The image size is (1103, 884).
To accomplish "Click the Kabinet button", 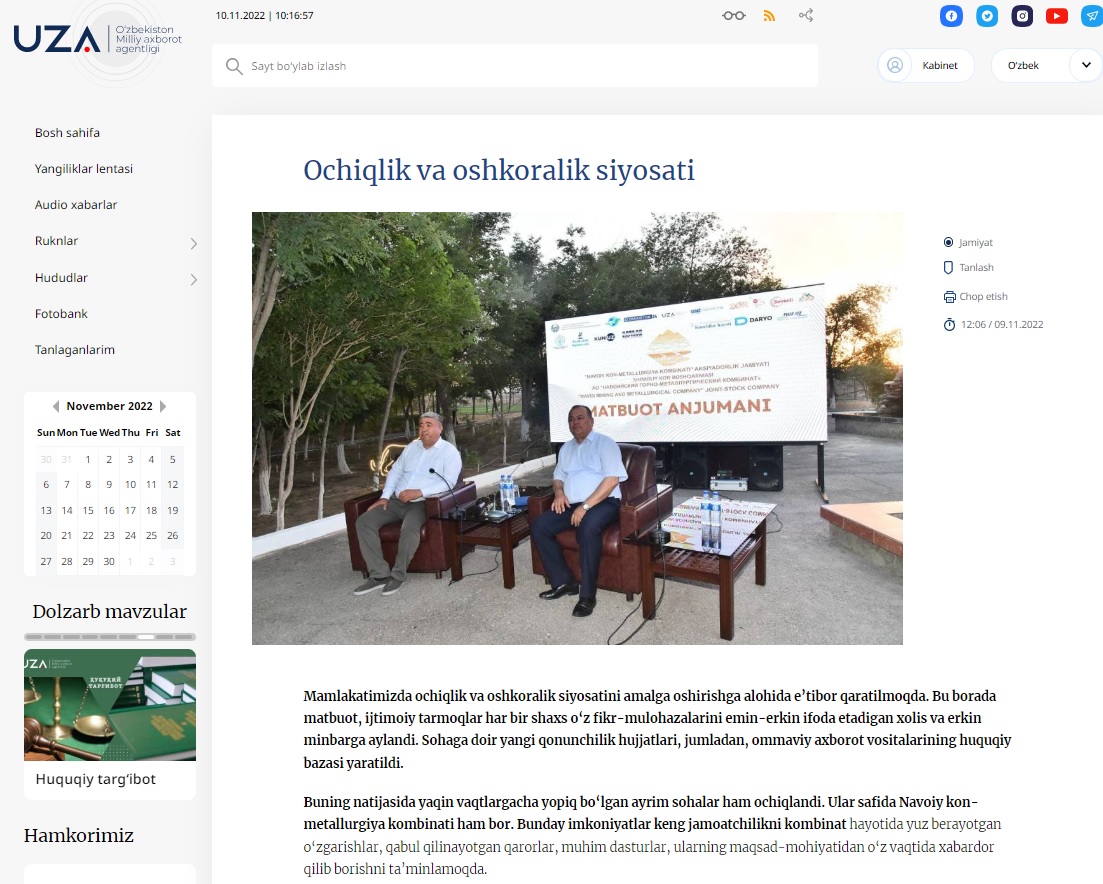I will tap(926, 66).
